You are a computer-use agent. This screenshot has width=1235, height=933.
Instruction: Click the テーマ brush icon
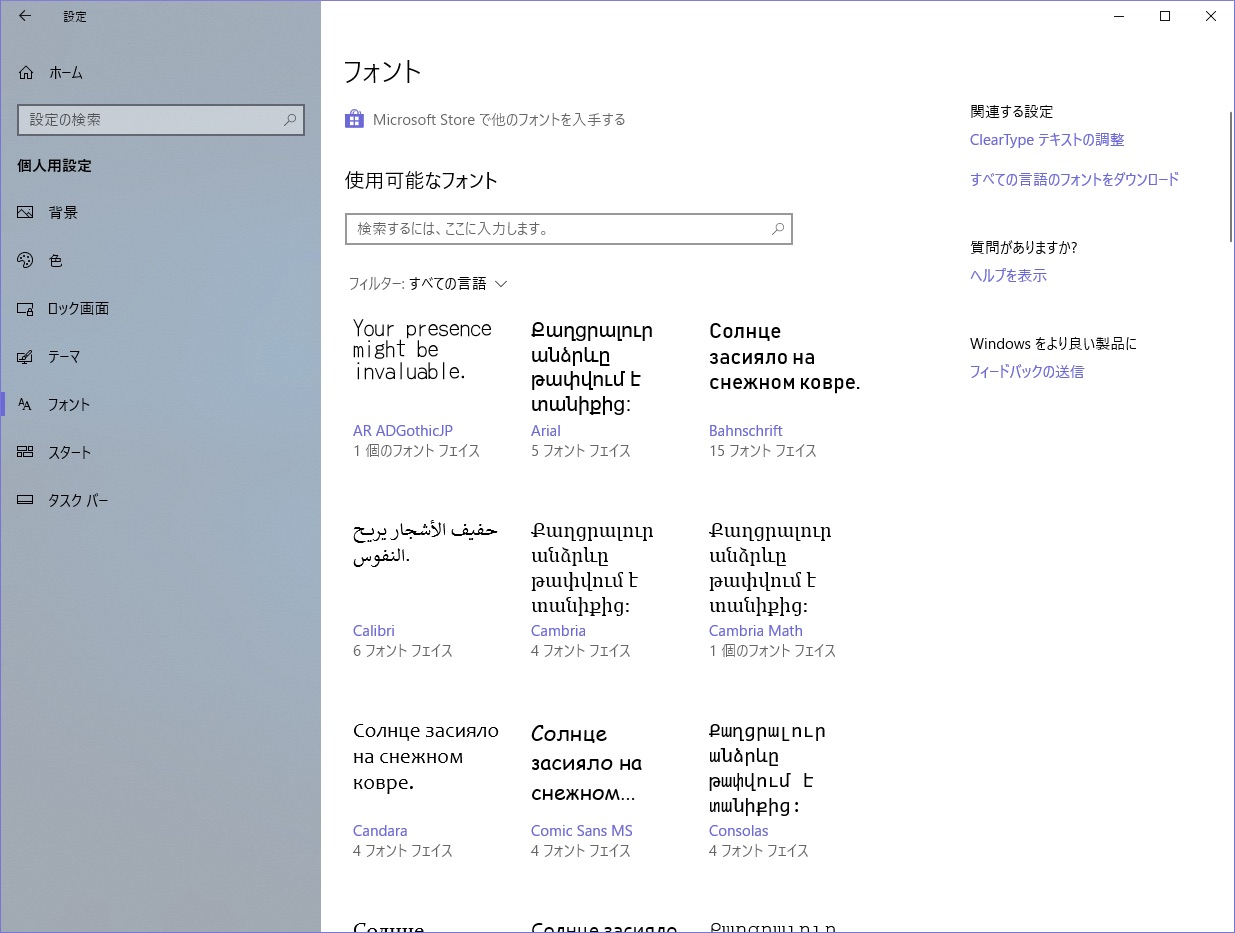26,357
